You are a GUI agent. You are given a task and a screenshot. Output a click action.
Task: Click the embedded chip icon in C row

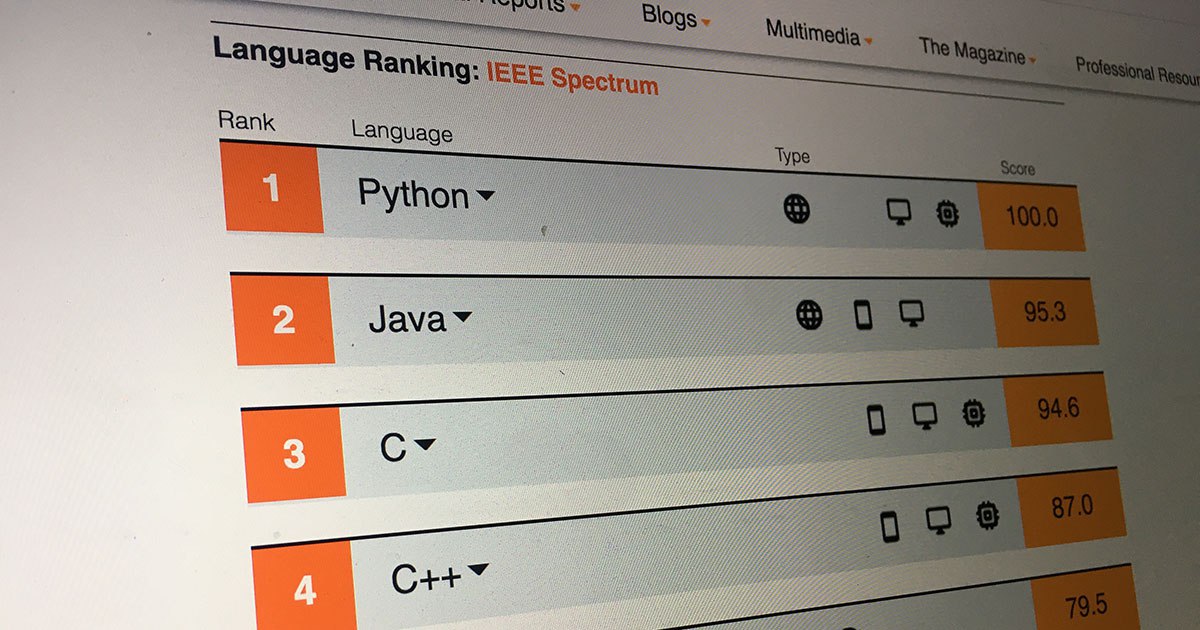[973, 413]
